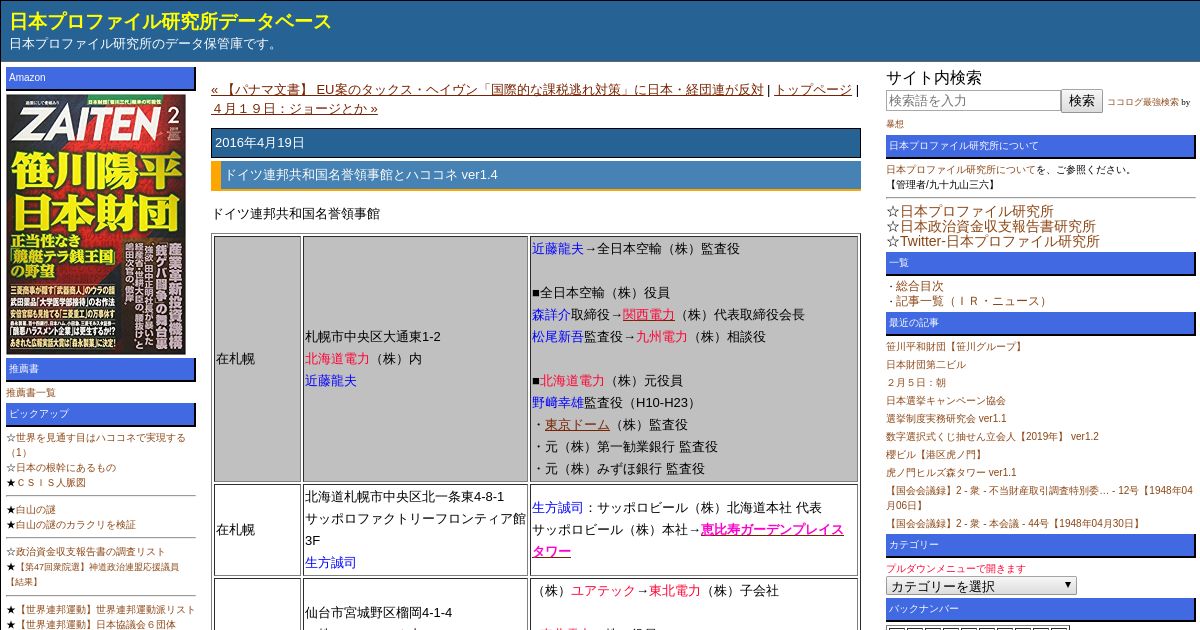
Task: Click 松尾新吾 name link
Action: click(558, 337)
